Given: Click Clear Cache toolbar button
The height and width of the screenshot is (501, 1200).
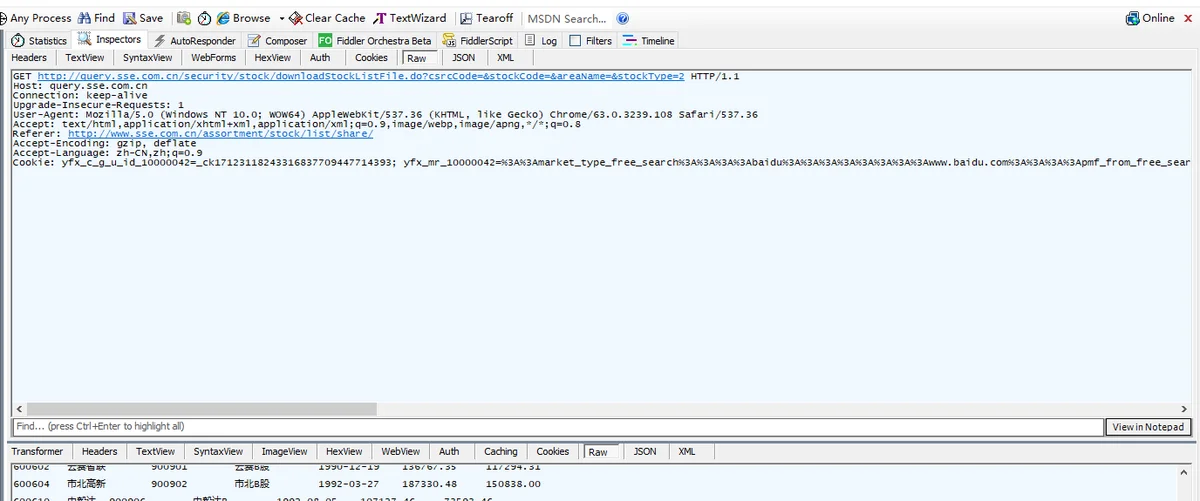Looking at the screenshot, I should coord(327,18).
